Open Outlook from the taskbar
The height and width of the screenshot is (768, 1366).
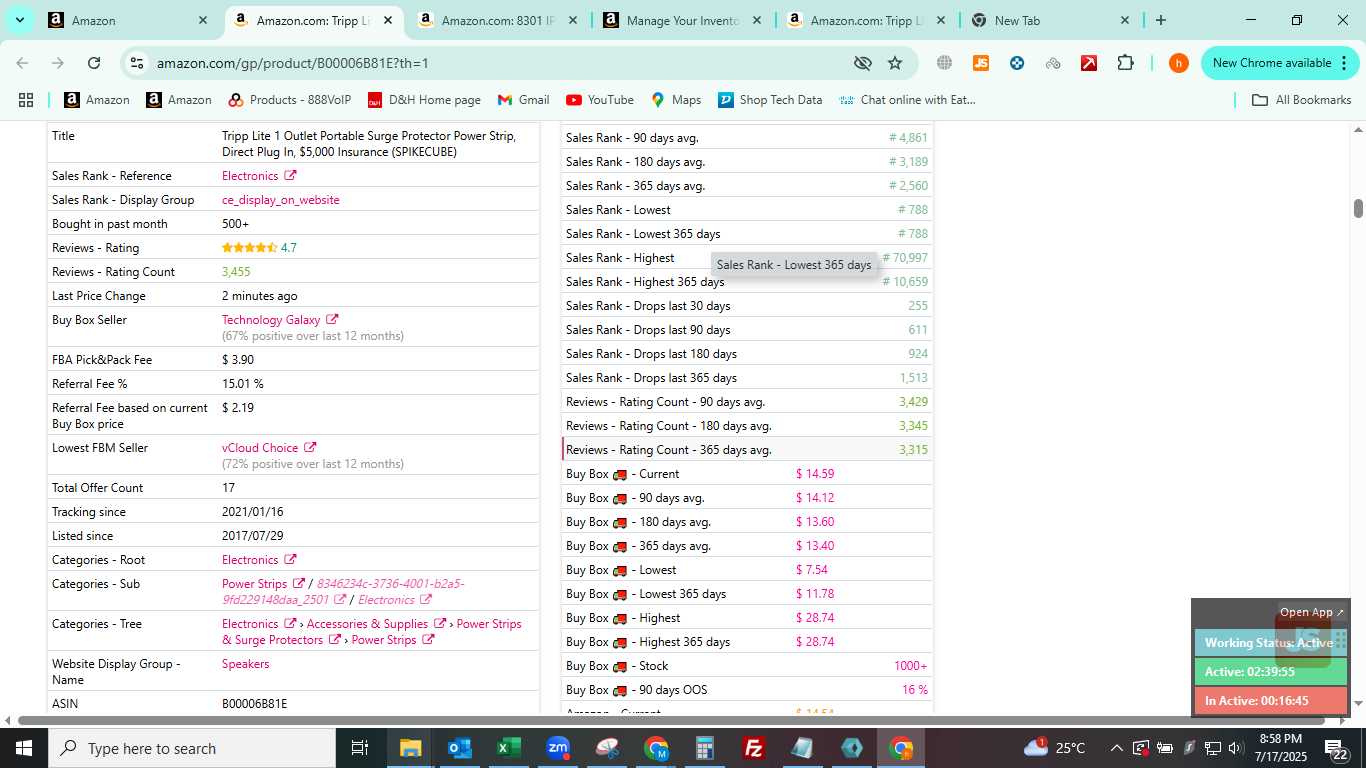[460, 748]
